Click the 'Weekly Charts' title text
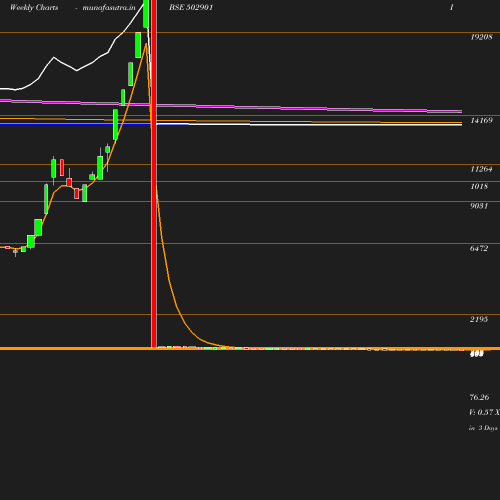Screen dimensions: 500x500 click(x=34, y=7)
